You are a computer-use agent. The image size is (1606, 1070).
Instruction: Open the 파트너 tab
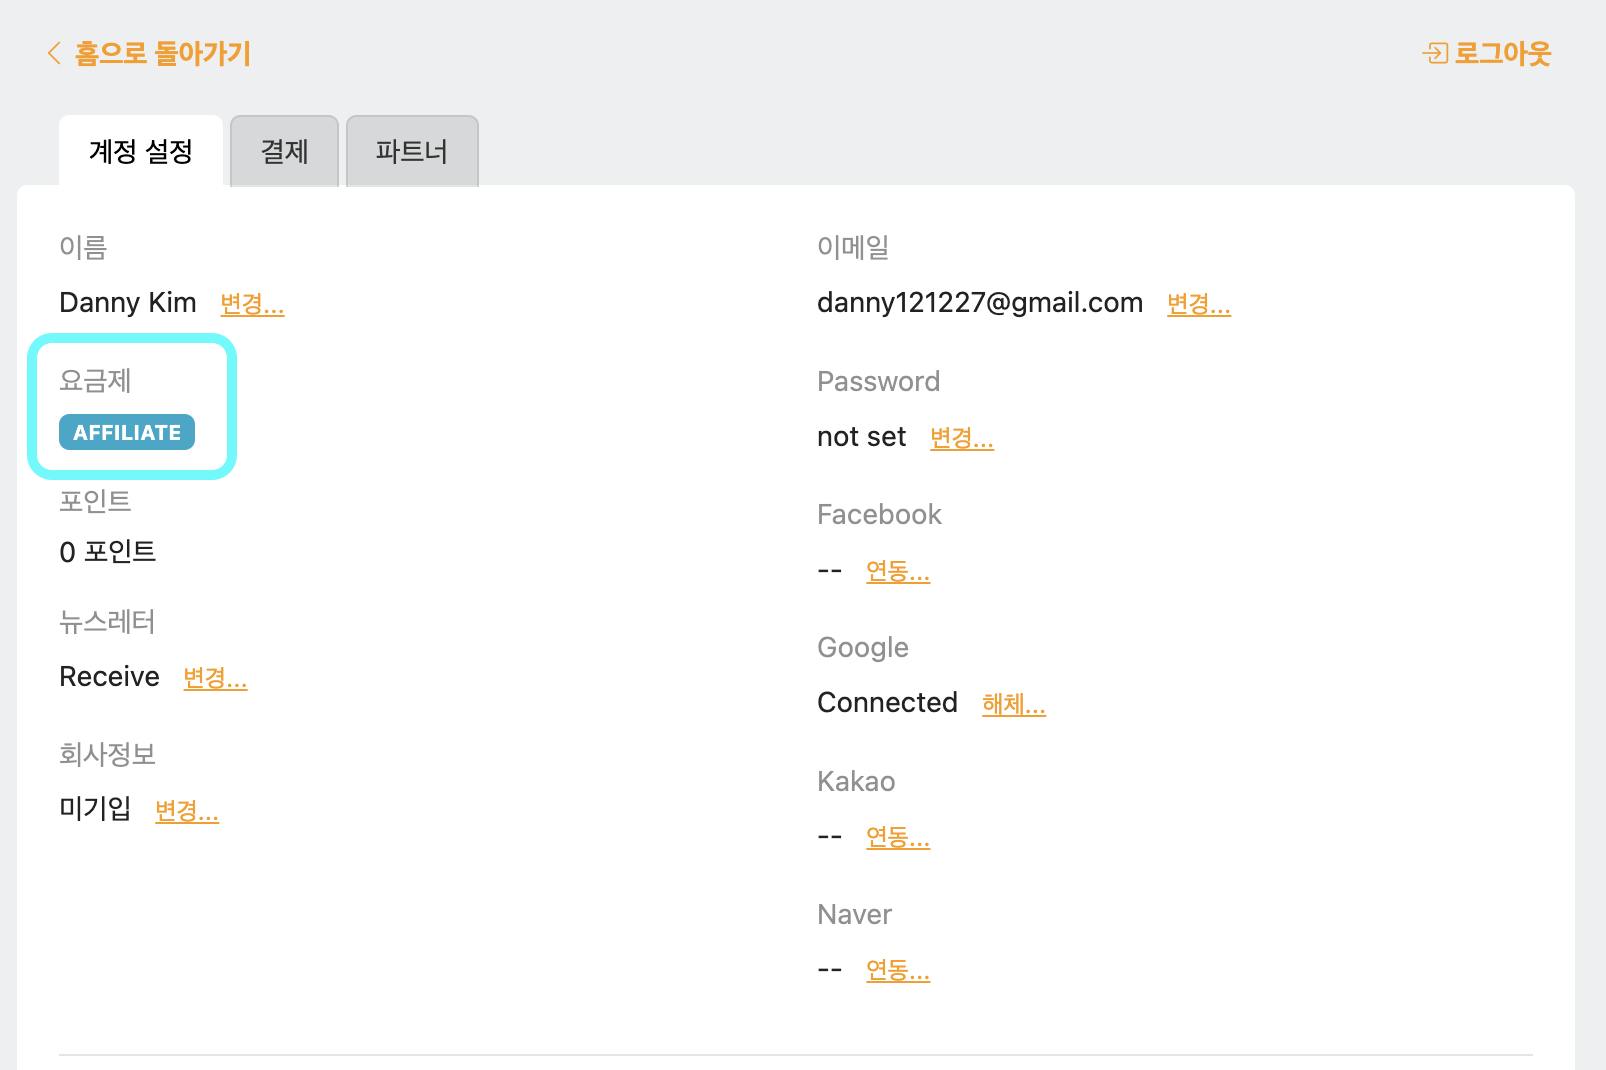pos(411,152)
